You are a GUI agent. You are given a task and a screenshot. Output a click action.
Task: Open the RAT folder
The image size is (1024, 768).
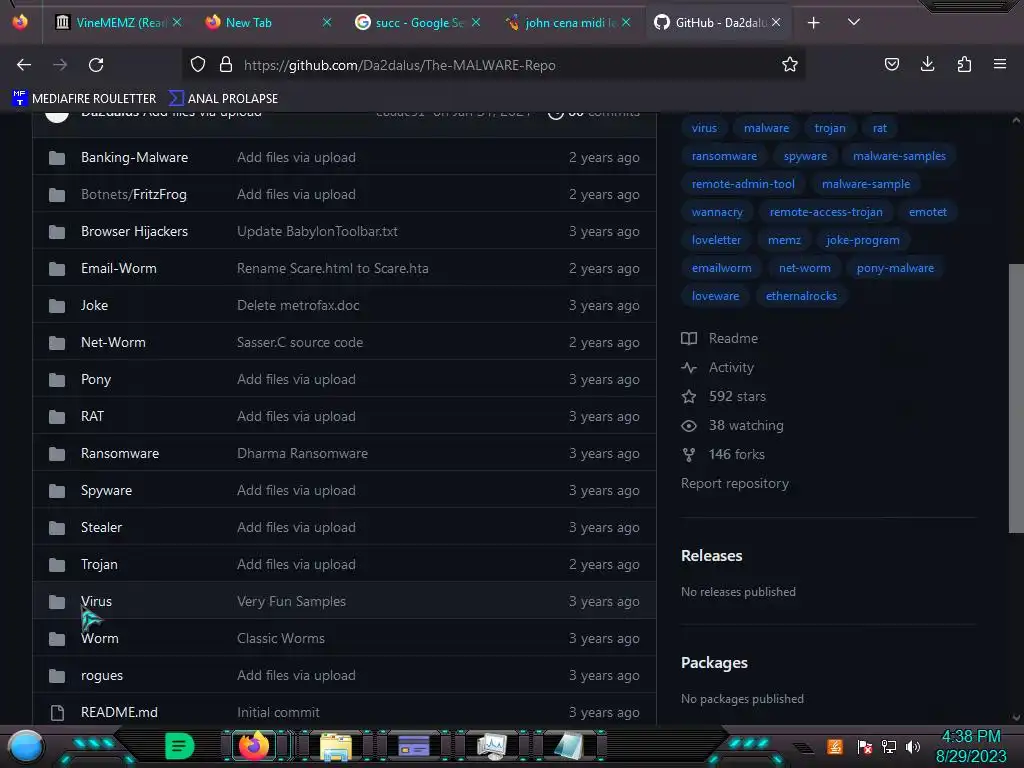click(92, 417)
